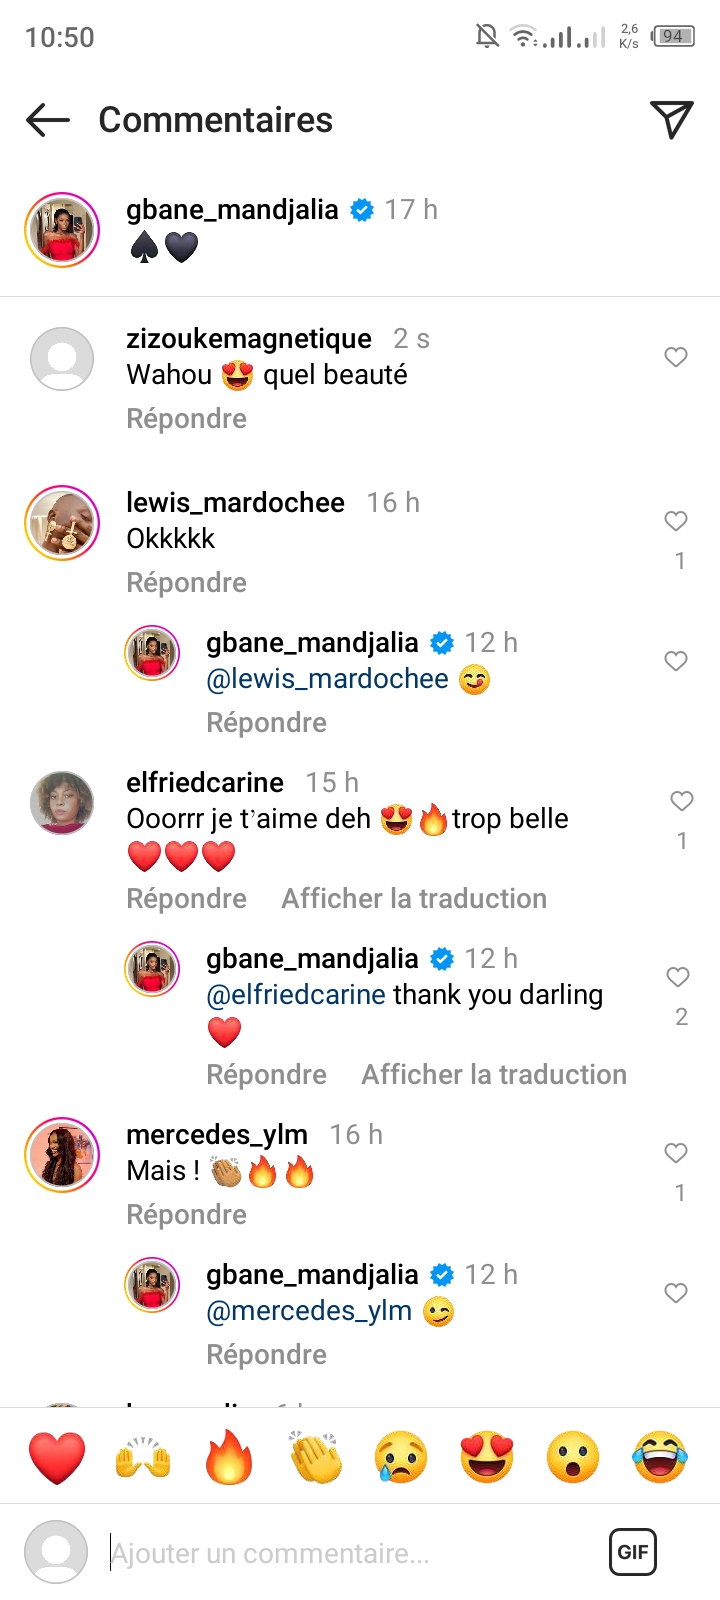Open the GIF picker

[x=633, y=1552]
